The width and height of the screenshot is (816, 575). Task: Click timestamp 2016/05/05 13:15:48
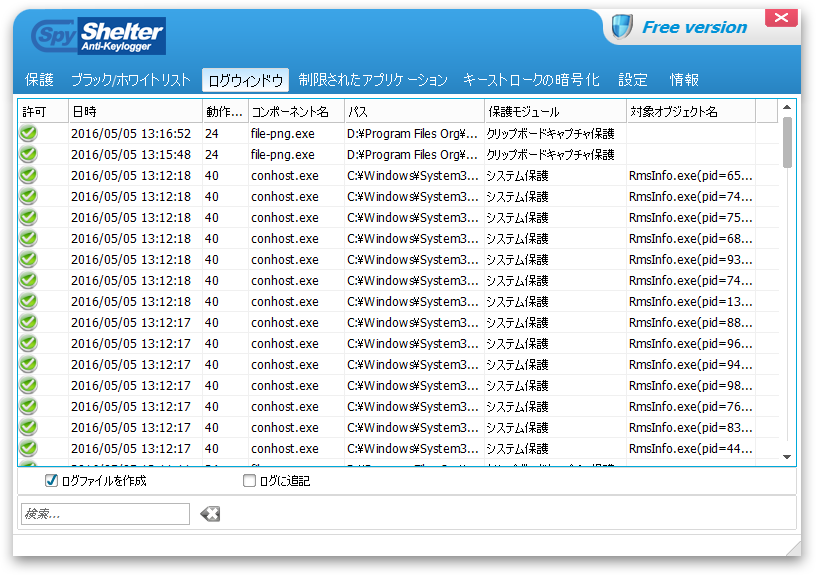tap(131, 155)
